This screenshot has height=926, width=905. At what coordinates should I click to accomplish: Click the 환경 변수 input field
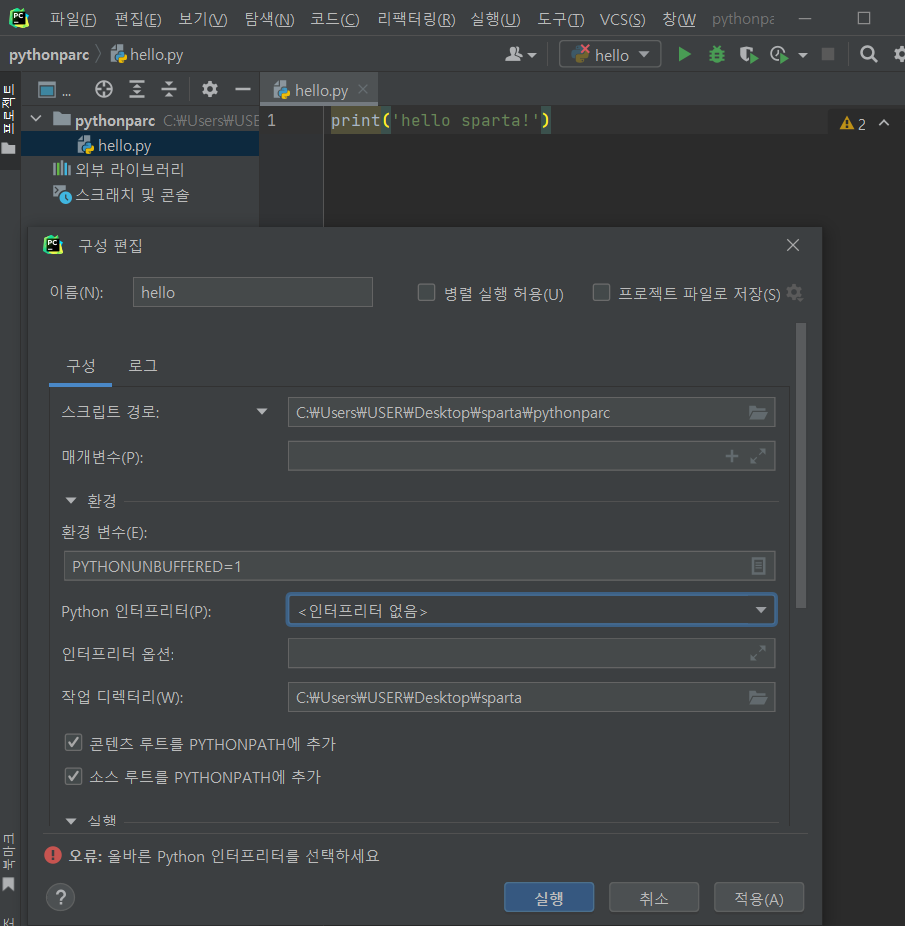pos(419,566)
